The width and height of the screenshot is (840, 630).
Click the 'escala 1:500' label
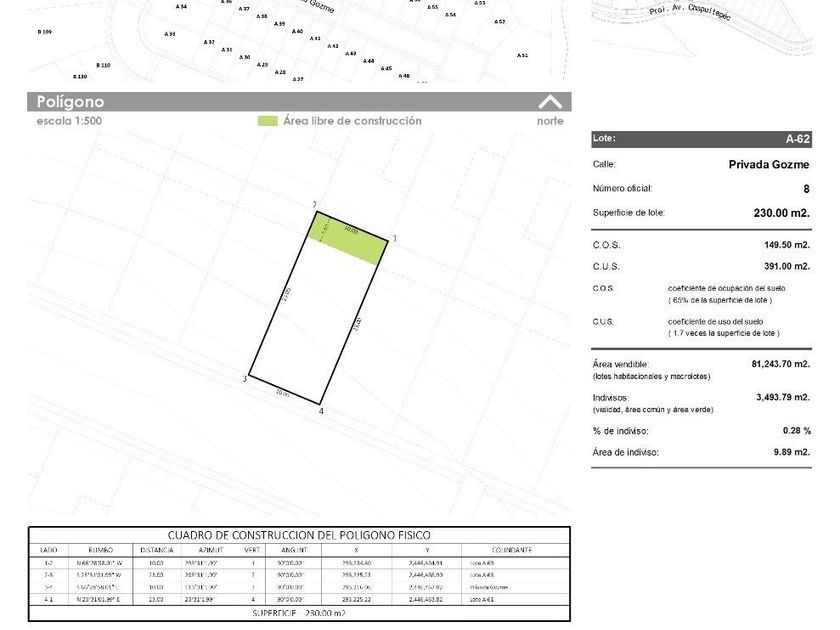[69, 121]
